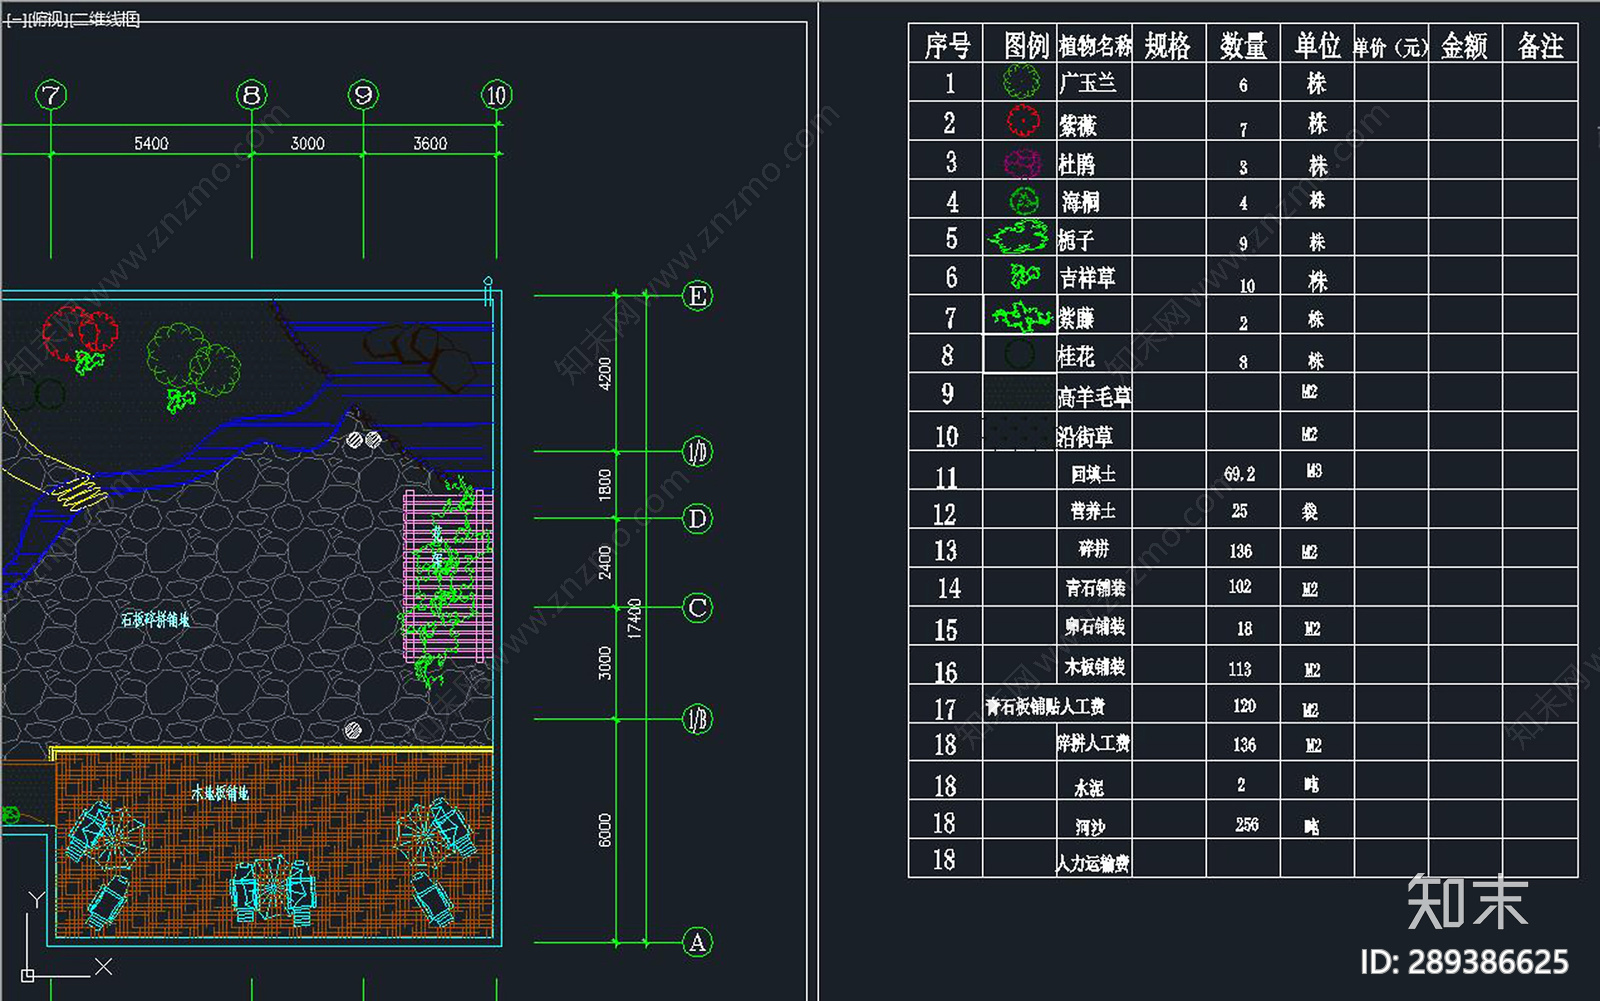The width and height of the screenshot is (1600, 1001).
Task: Open the 俯视 view selection menu
Action: pyautogui.click(x=46, y=20)
